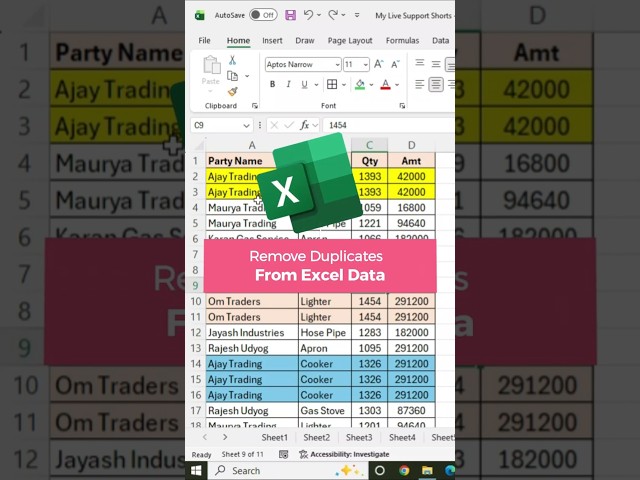Image resolution: width=640 pixels, height=480 pixels.
Task: Open the Undo history dropdown
Action: (319, 15)
